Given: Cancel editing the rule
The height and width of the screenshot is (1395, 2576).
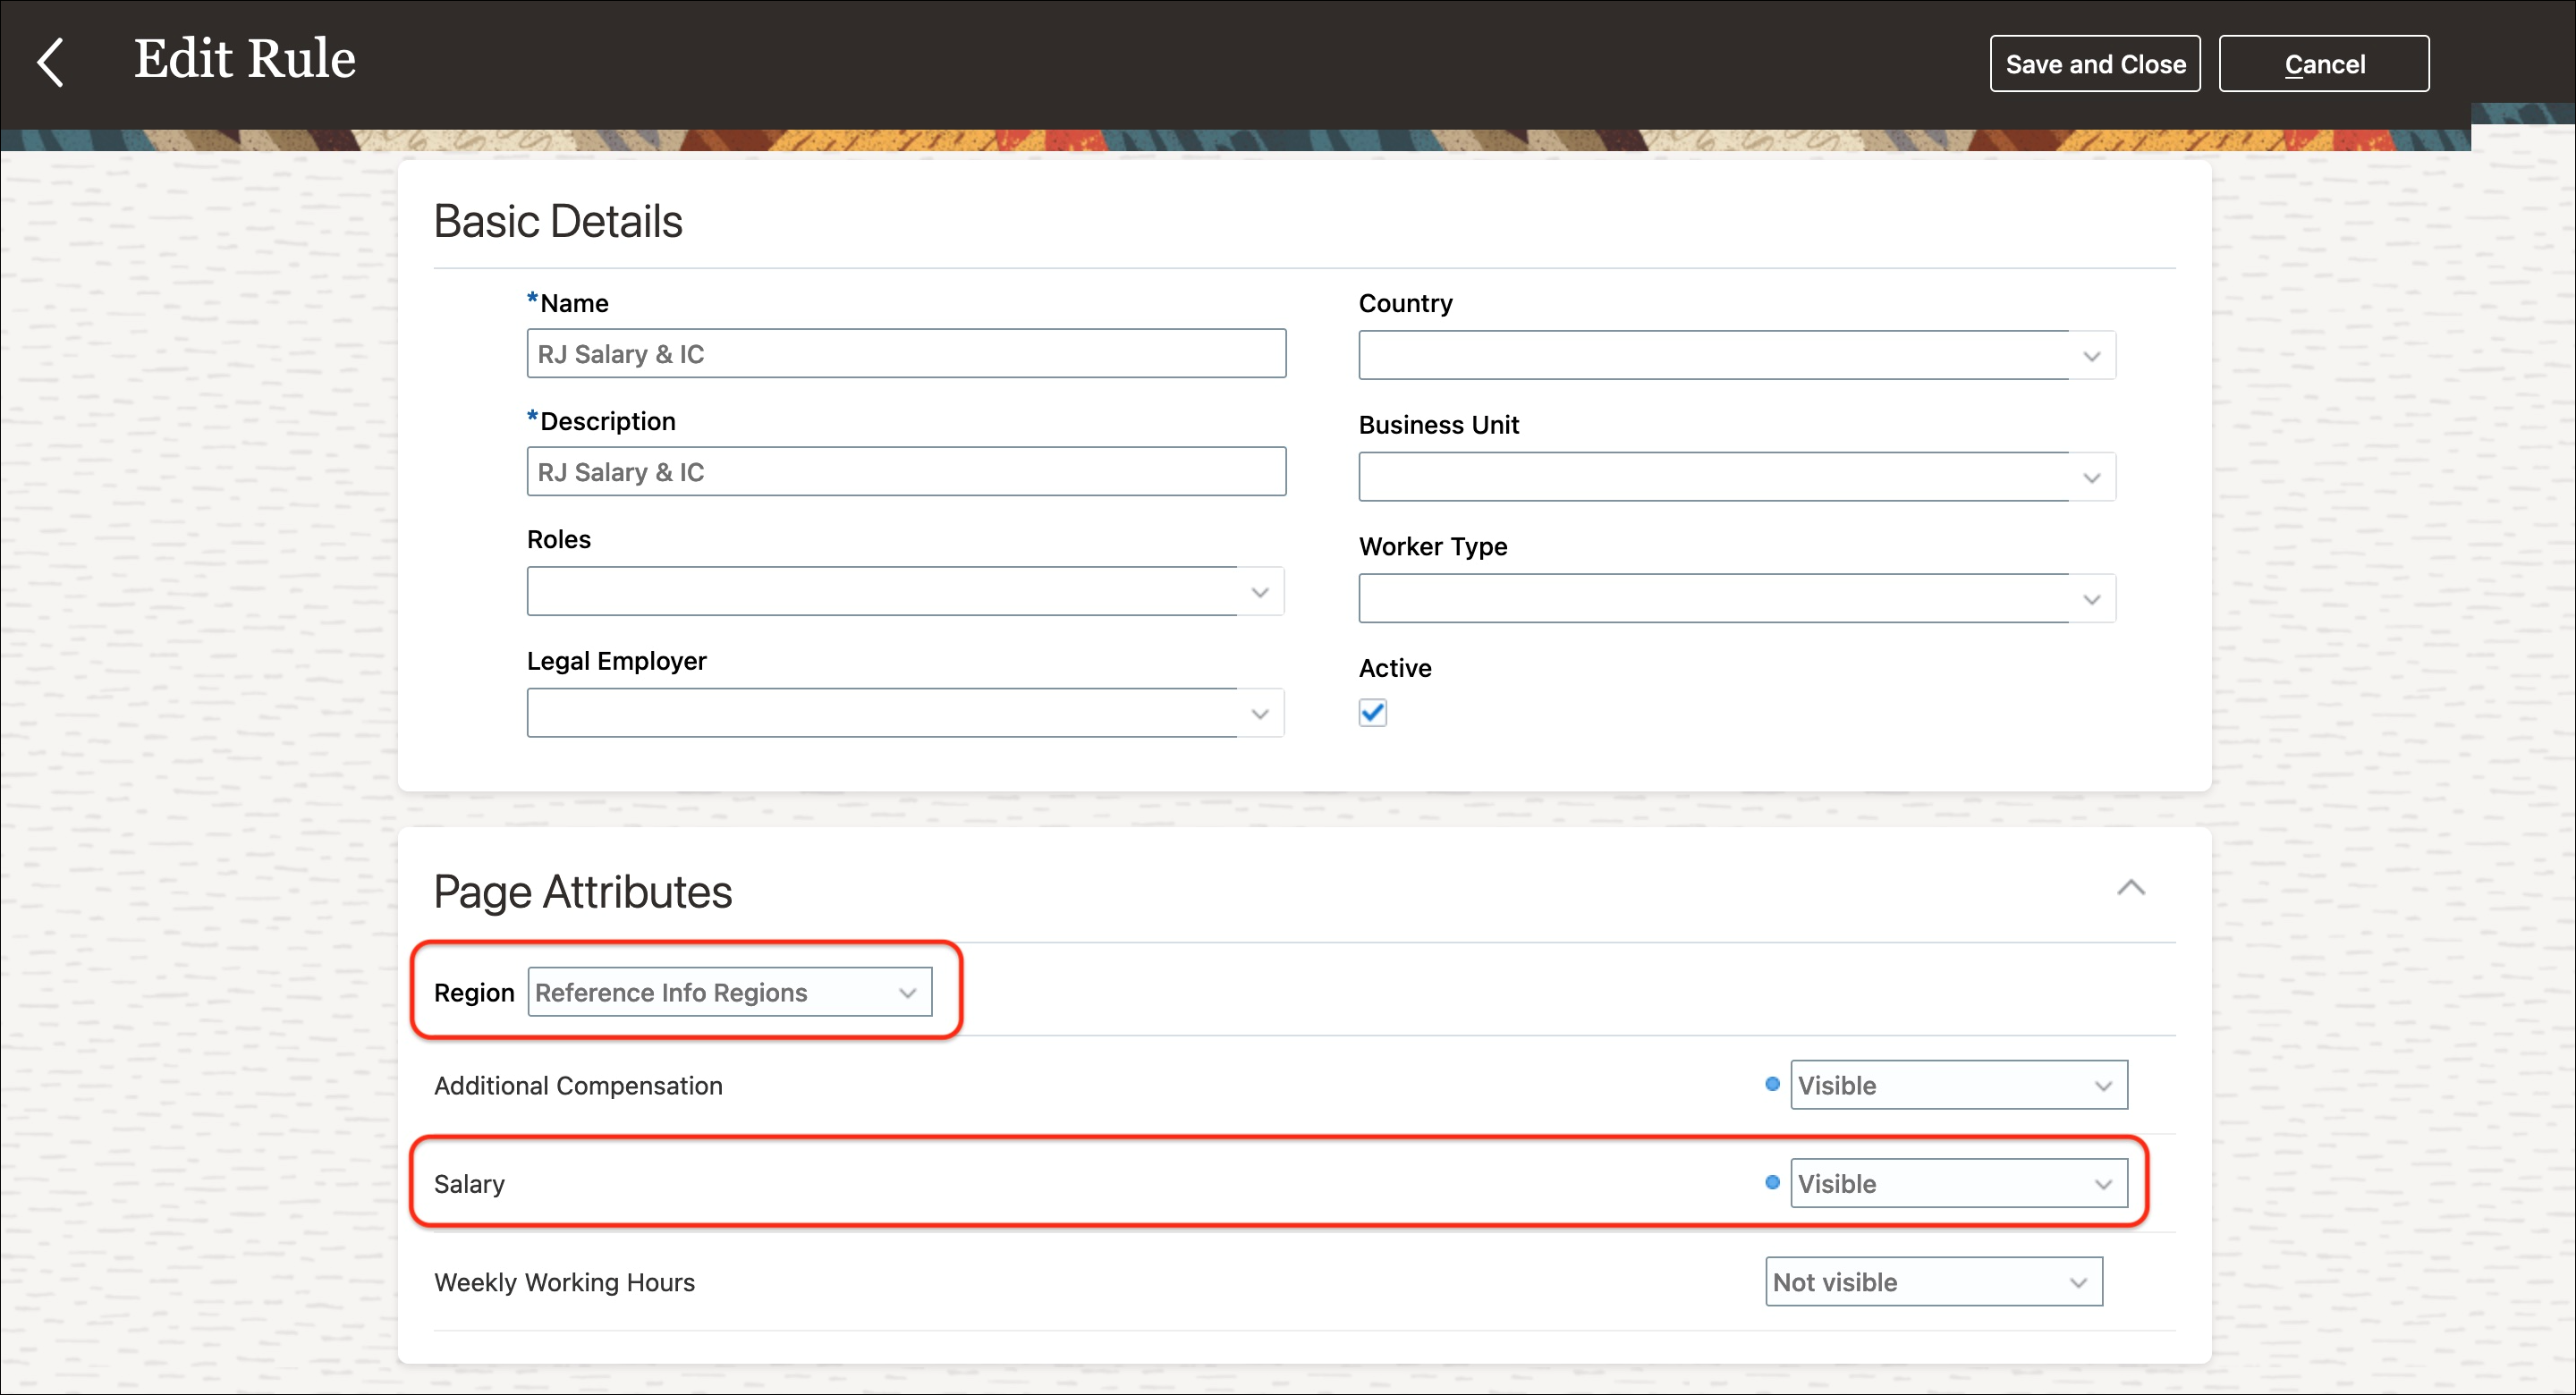Looking at the screenshot, I should point(2323,64).
